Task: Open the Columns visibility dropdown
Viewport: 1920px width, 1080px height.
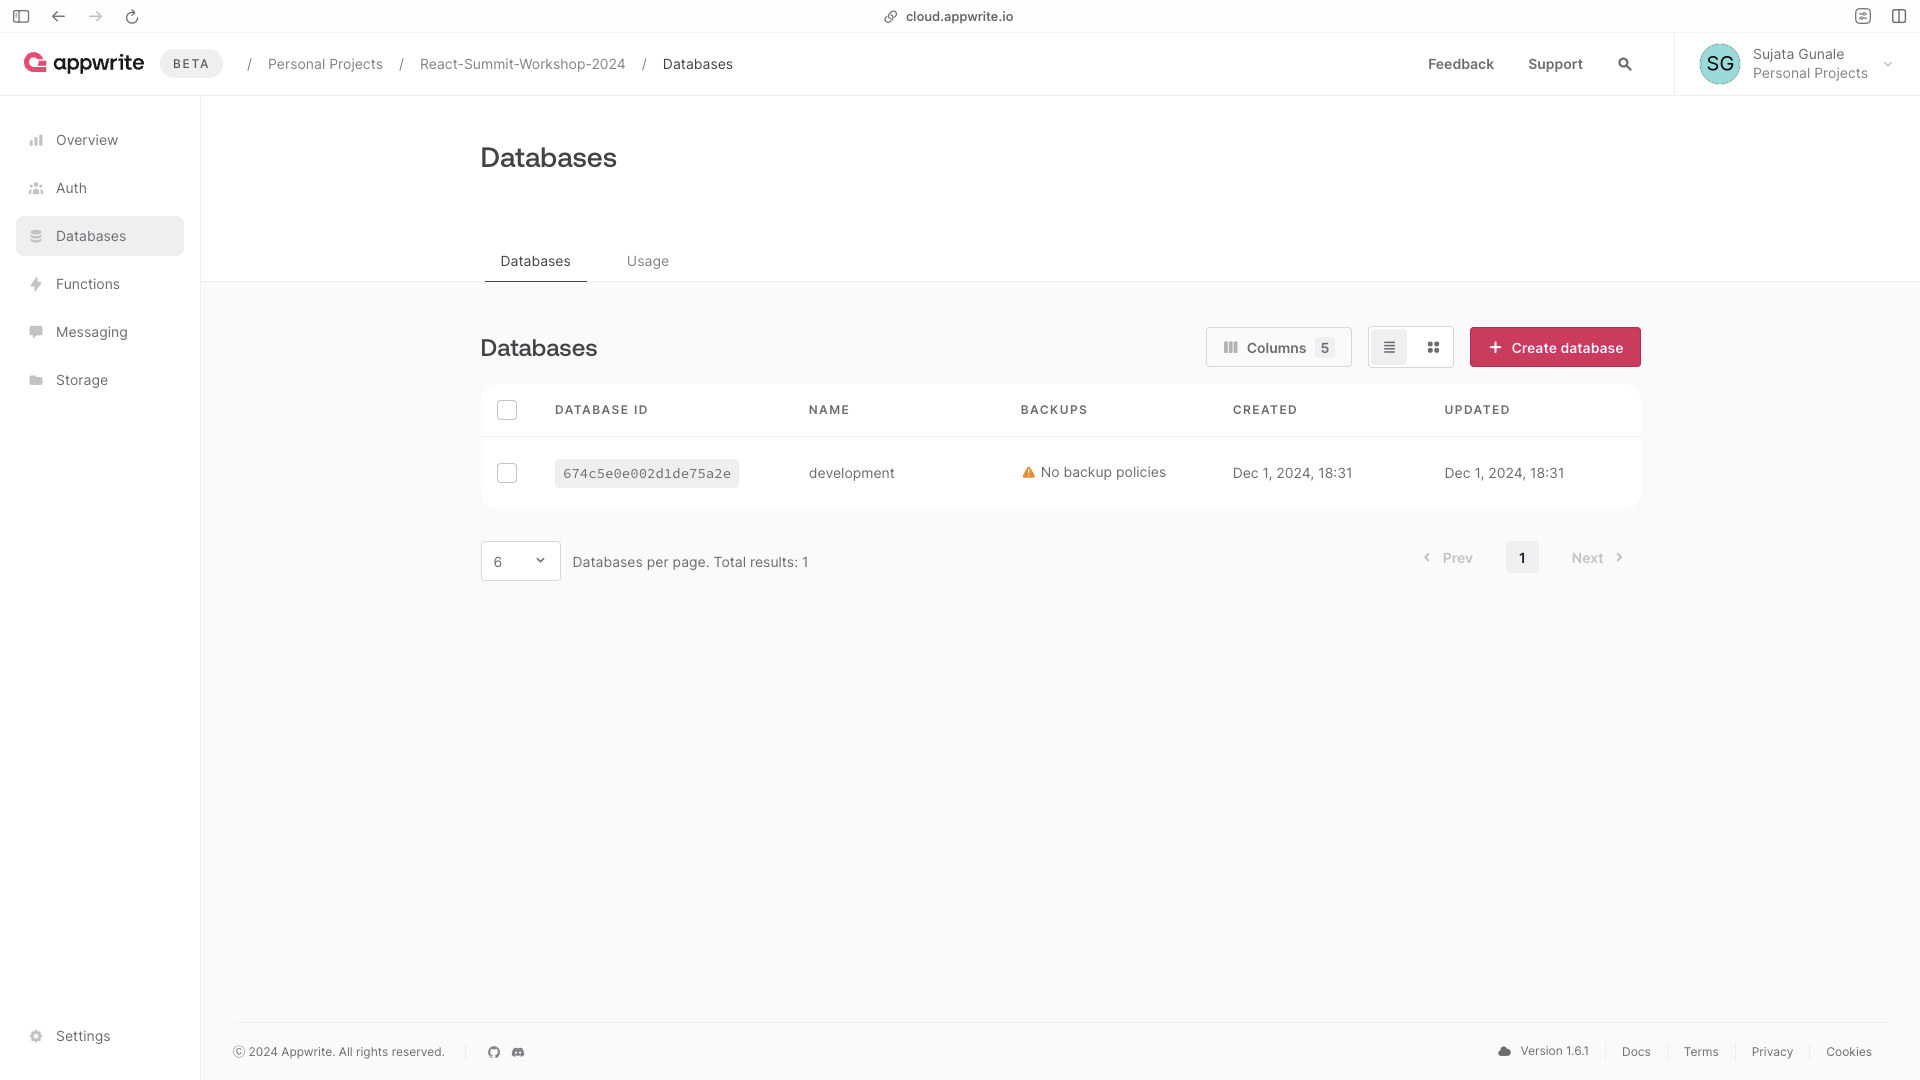Action: click(1278, 347)
